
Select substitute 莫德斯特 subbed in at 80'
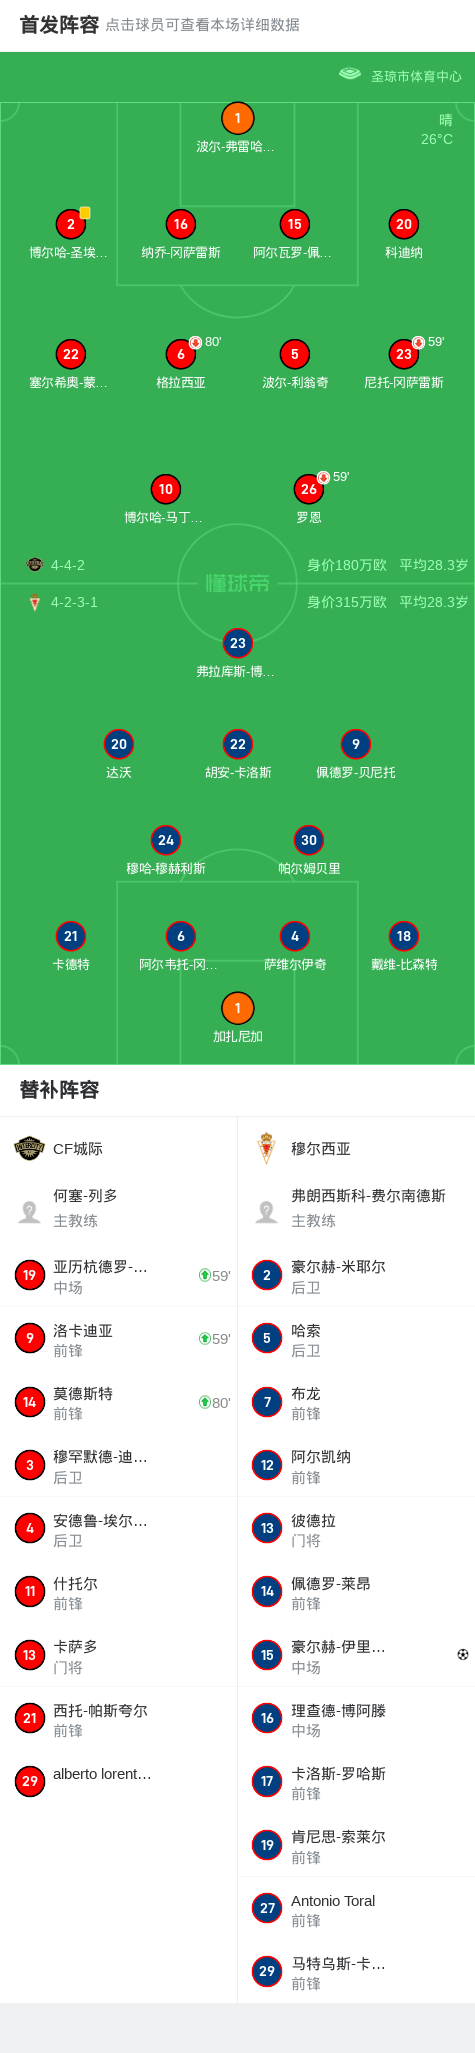tap(119, 1402)
